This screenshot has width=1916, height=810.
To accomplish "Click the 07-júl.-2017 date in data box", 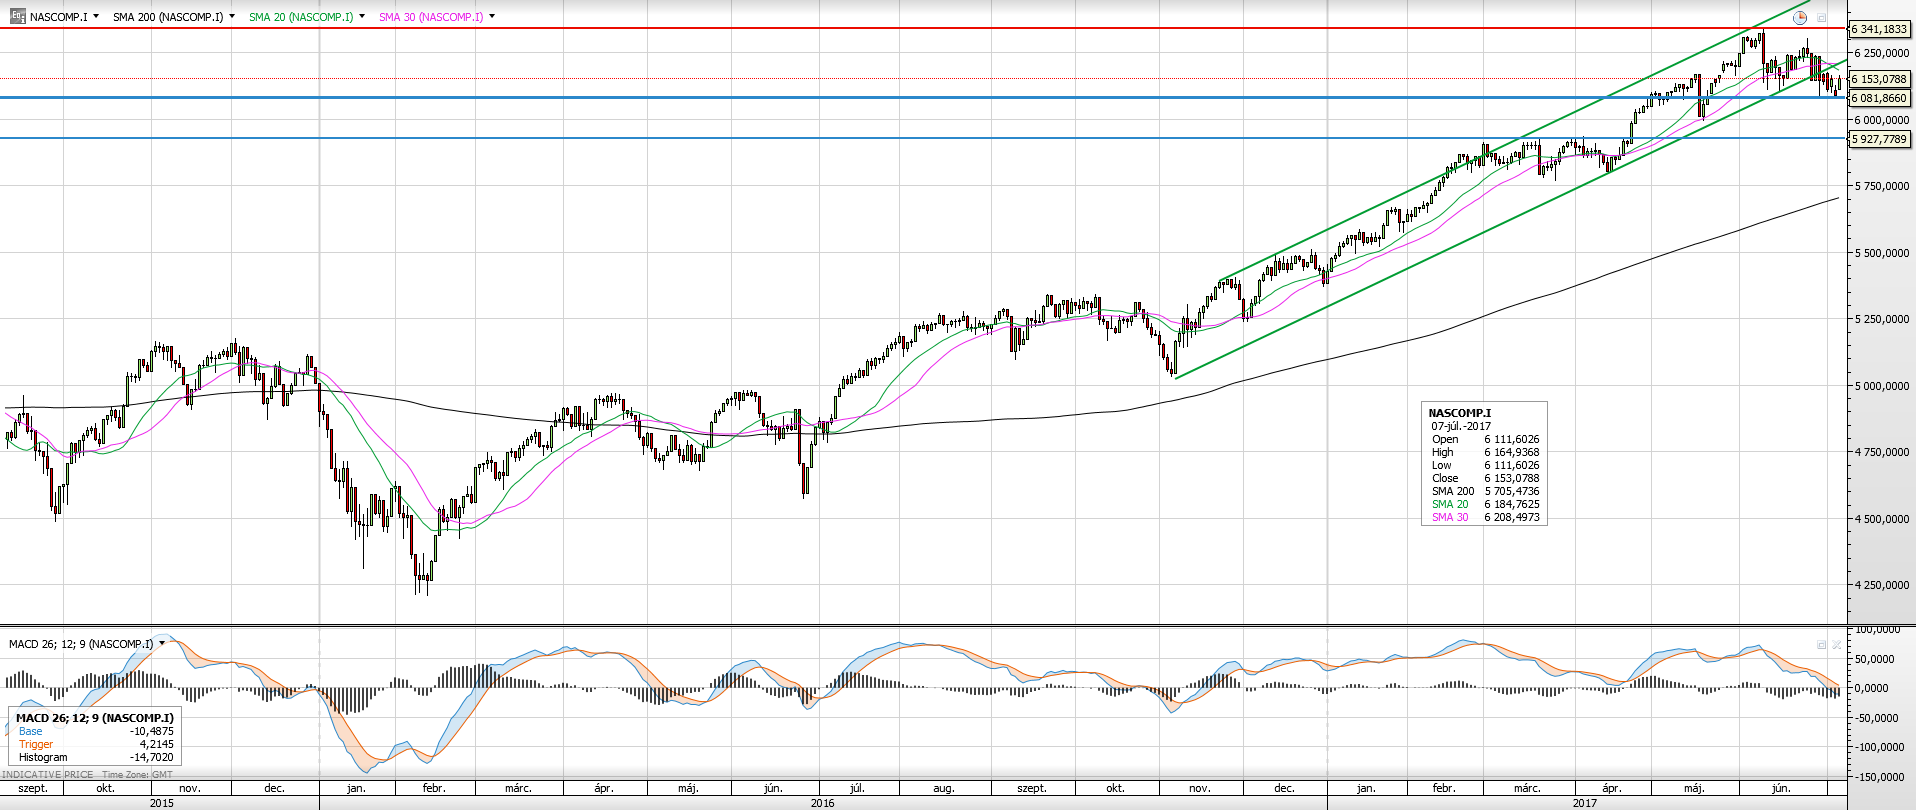I will click(1460, 426).
